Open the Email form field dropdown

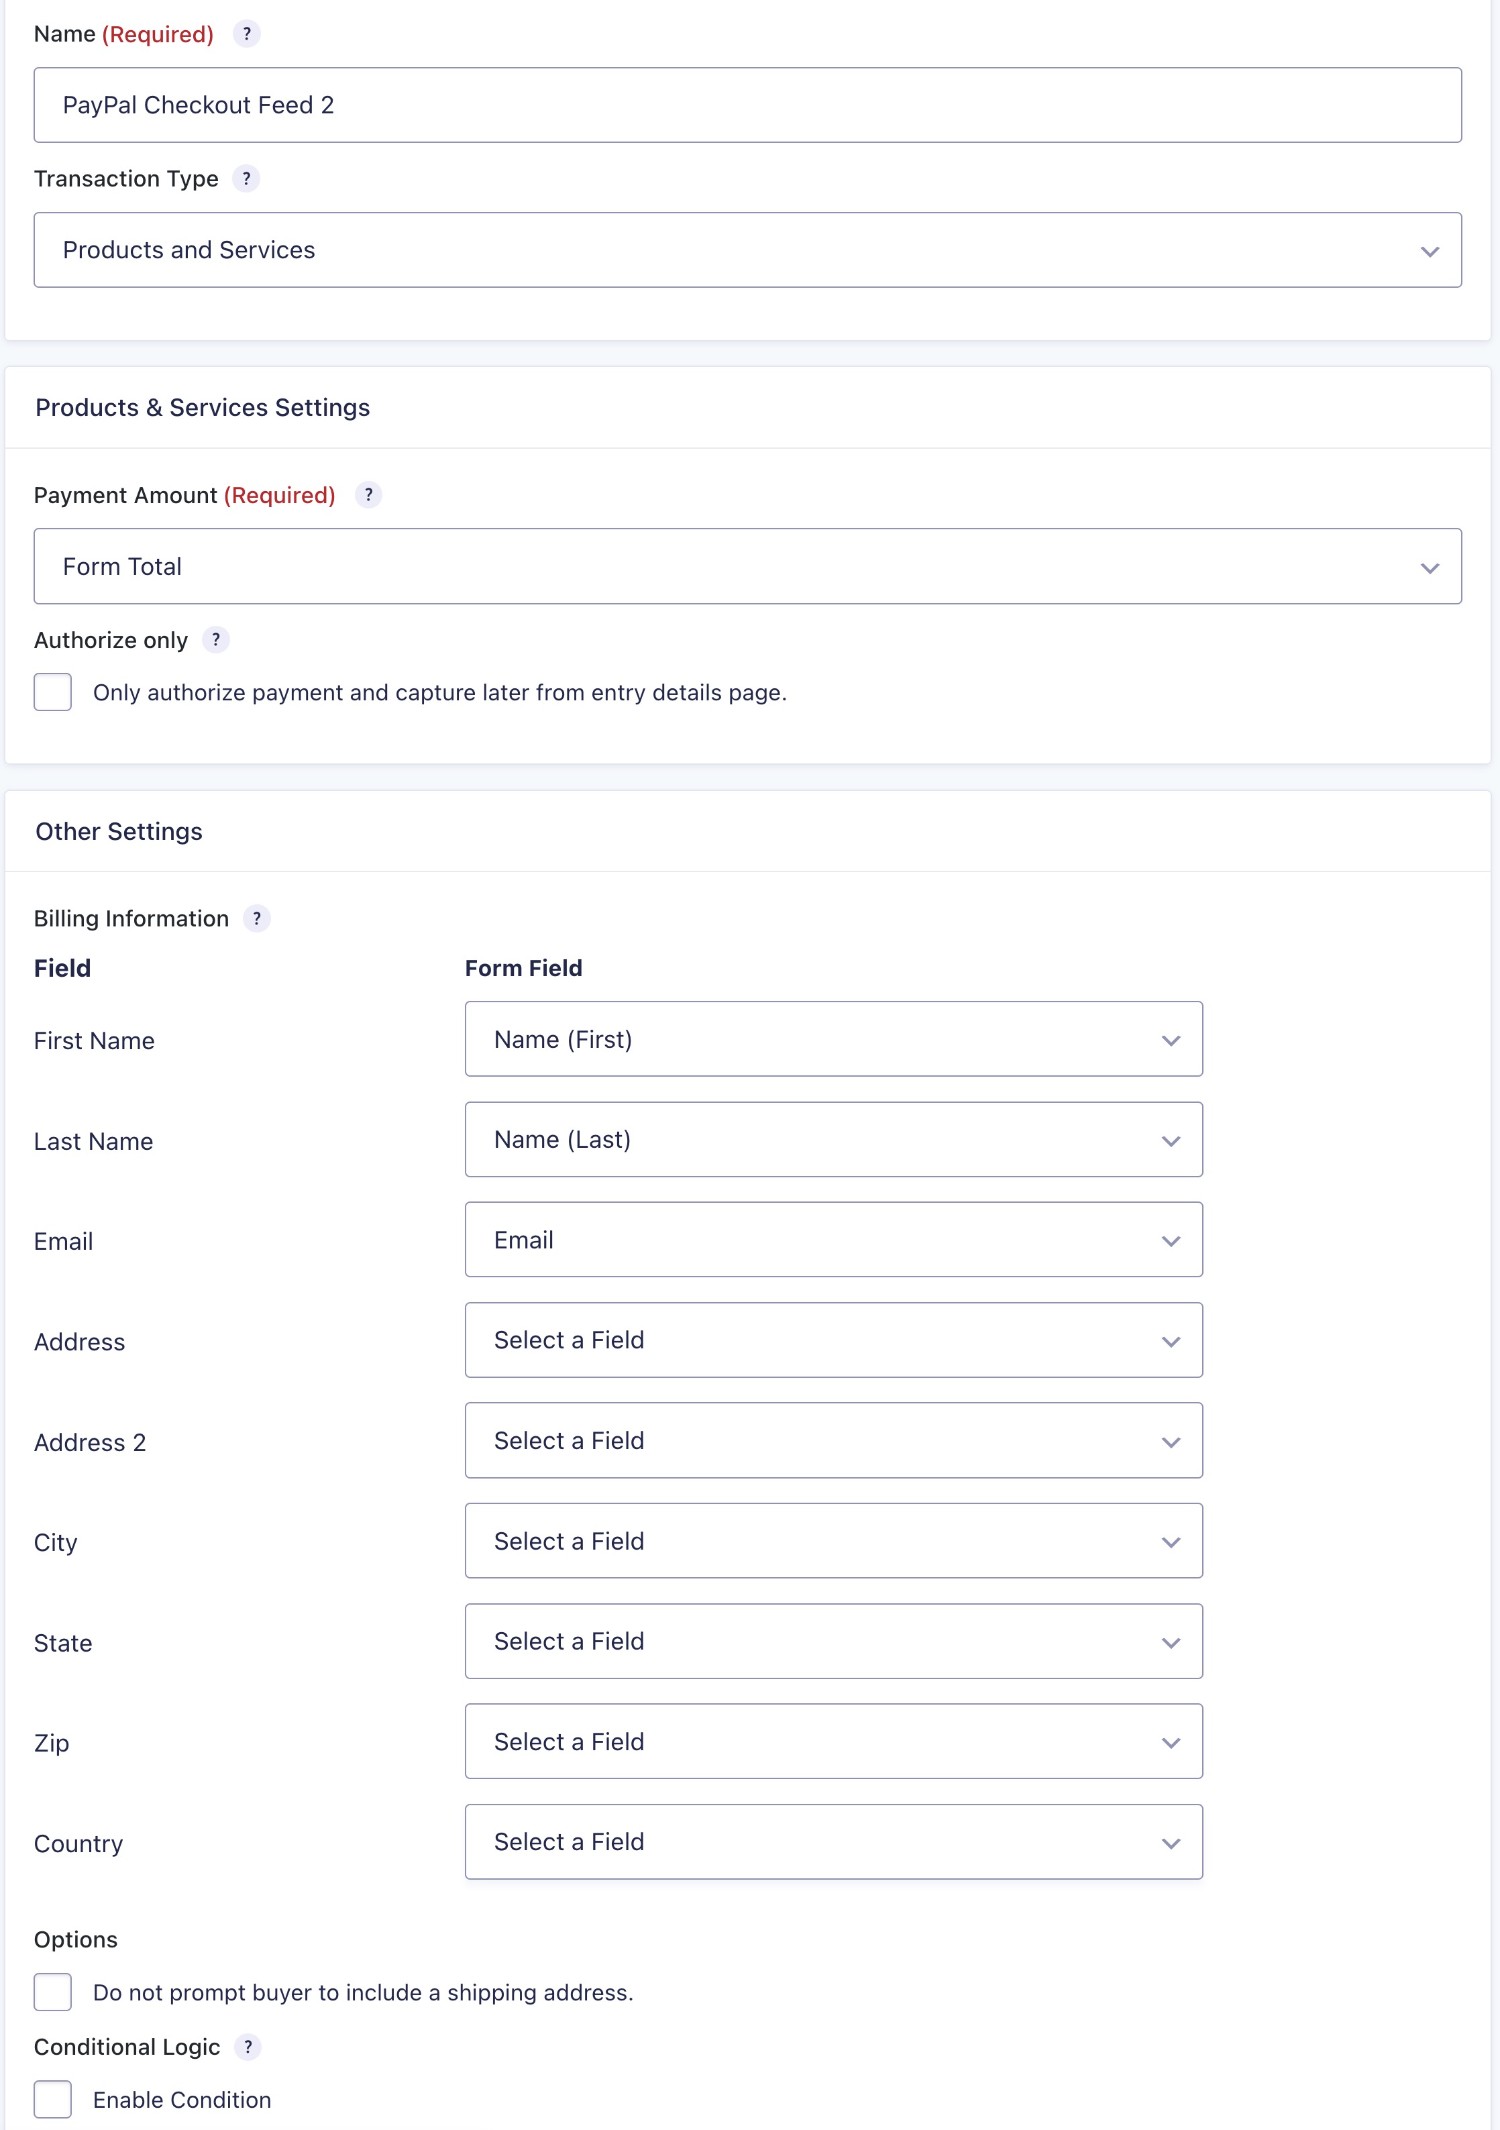[x=834, y=1240]
